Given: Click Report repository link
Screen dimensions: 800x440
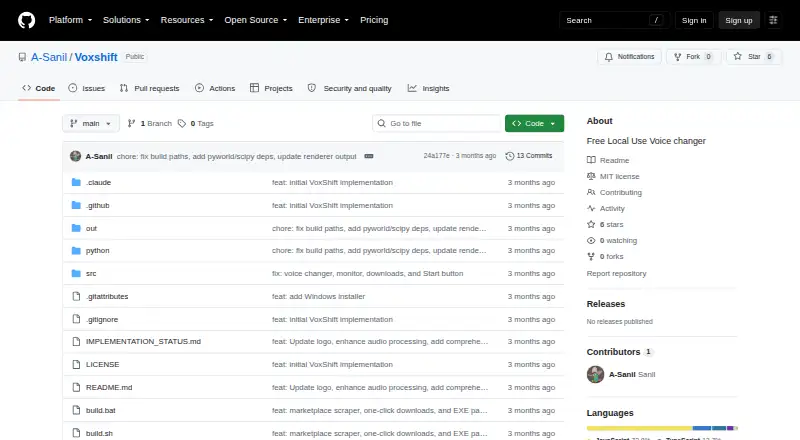Looking at the screenshot, I should coord(616,274).
